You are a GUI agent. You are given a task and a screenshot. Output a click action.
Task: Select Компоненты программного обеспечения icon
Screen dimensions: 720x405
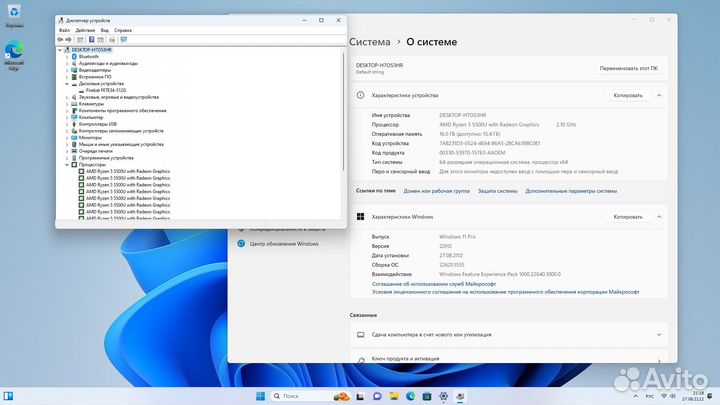click(x=74, y=111)
